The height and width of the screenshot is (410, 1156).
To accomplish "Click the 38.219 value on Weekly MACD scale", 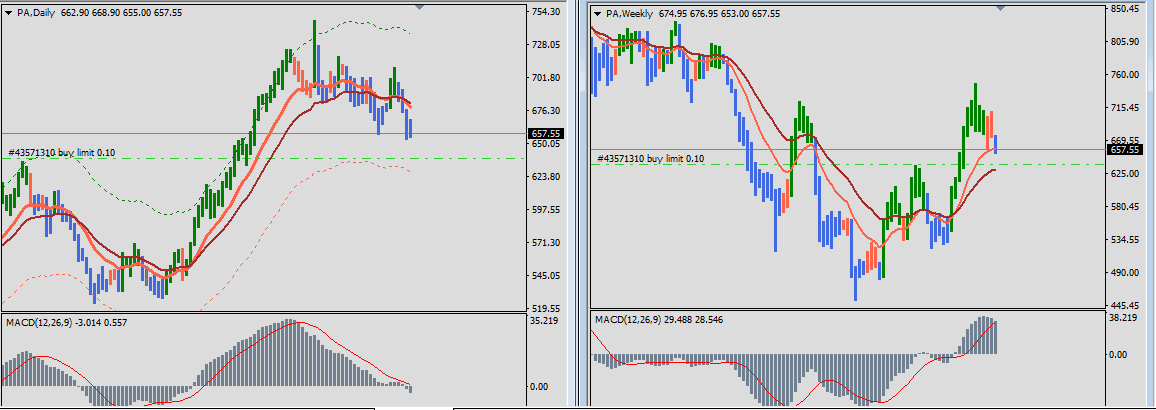I will tap(1122, 318).
